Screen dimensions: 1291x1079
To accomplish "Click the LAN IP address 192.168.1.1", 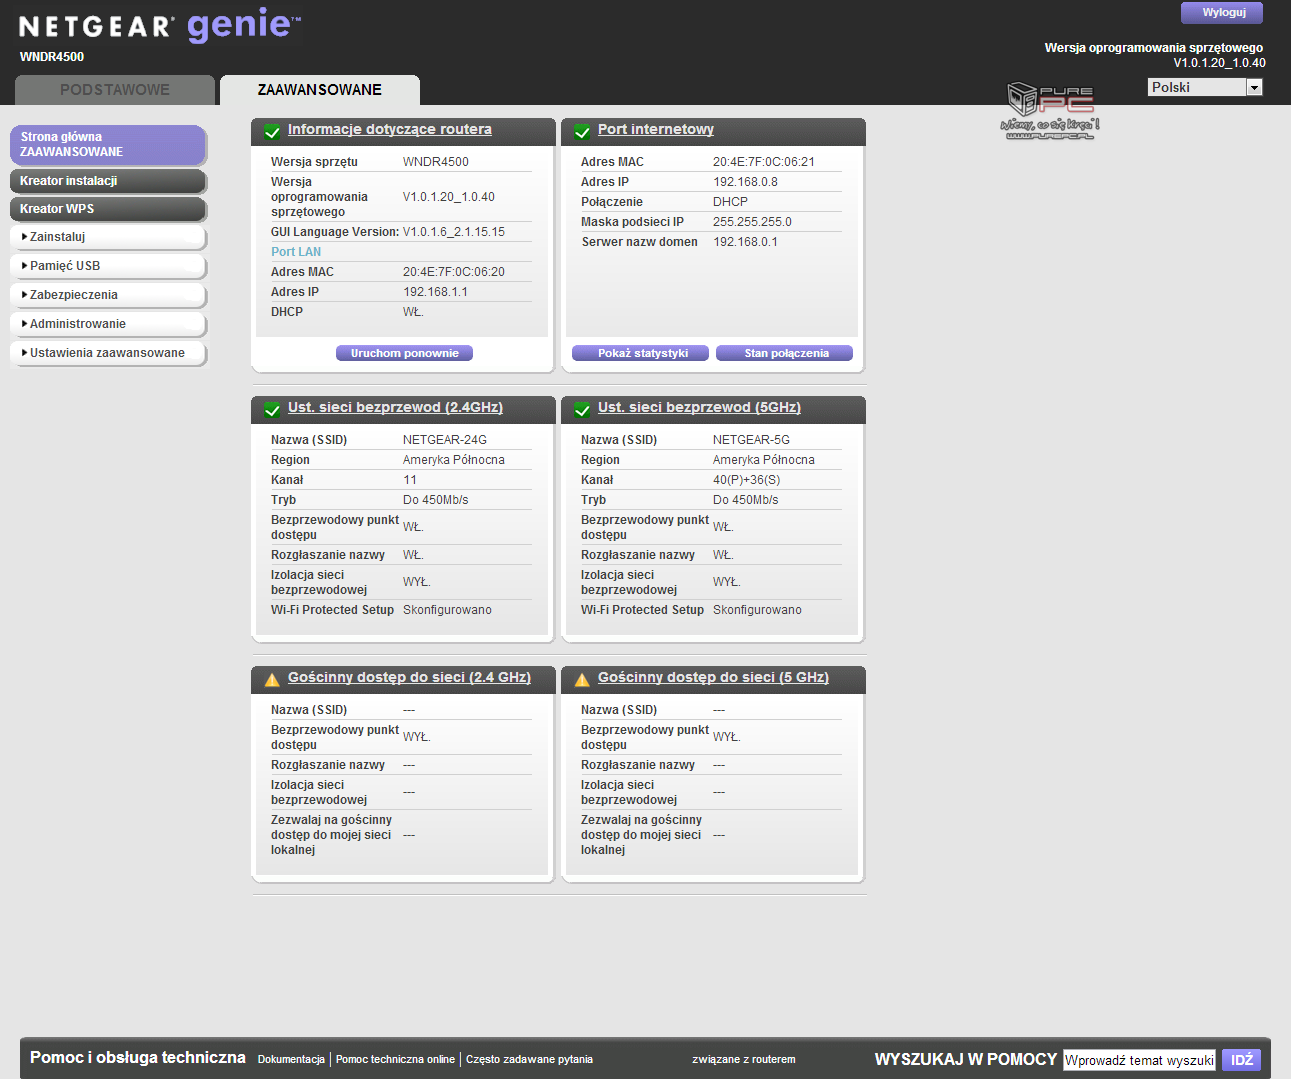I will pyautogui.click(x=435, y=292).
